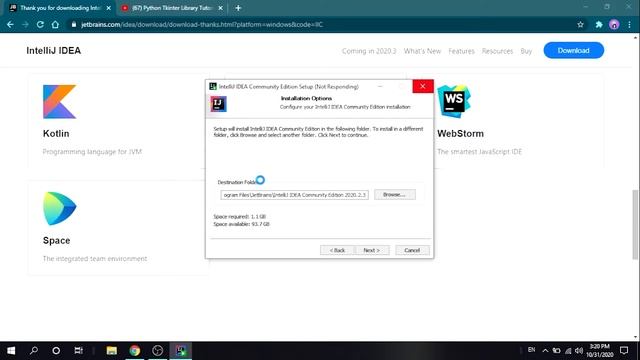Switch to Chrome in taskbar
The height and width of the screenshot is (360, 640).
(135, 351)
